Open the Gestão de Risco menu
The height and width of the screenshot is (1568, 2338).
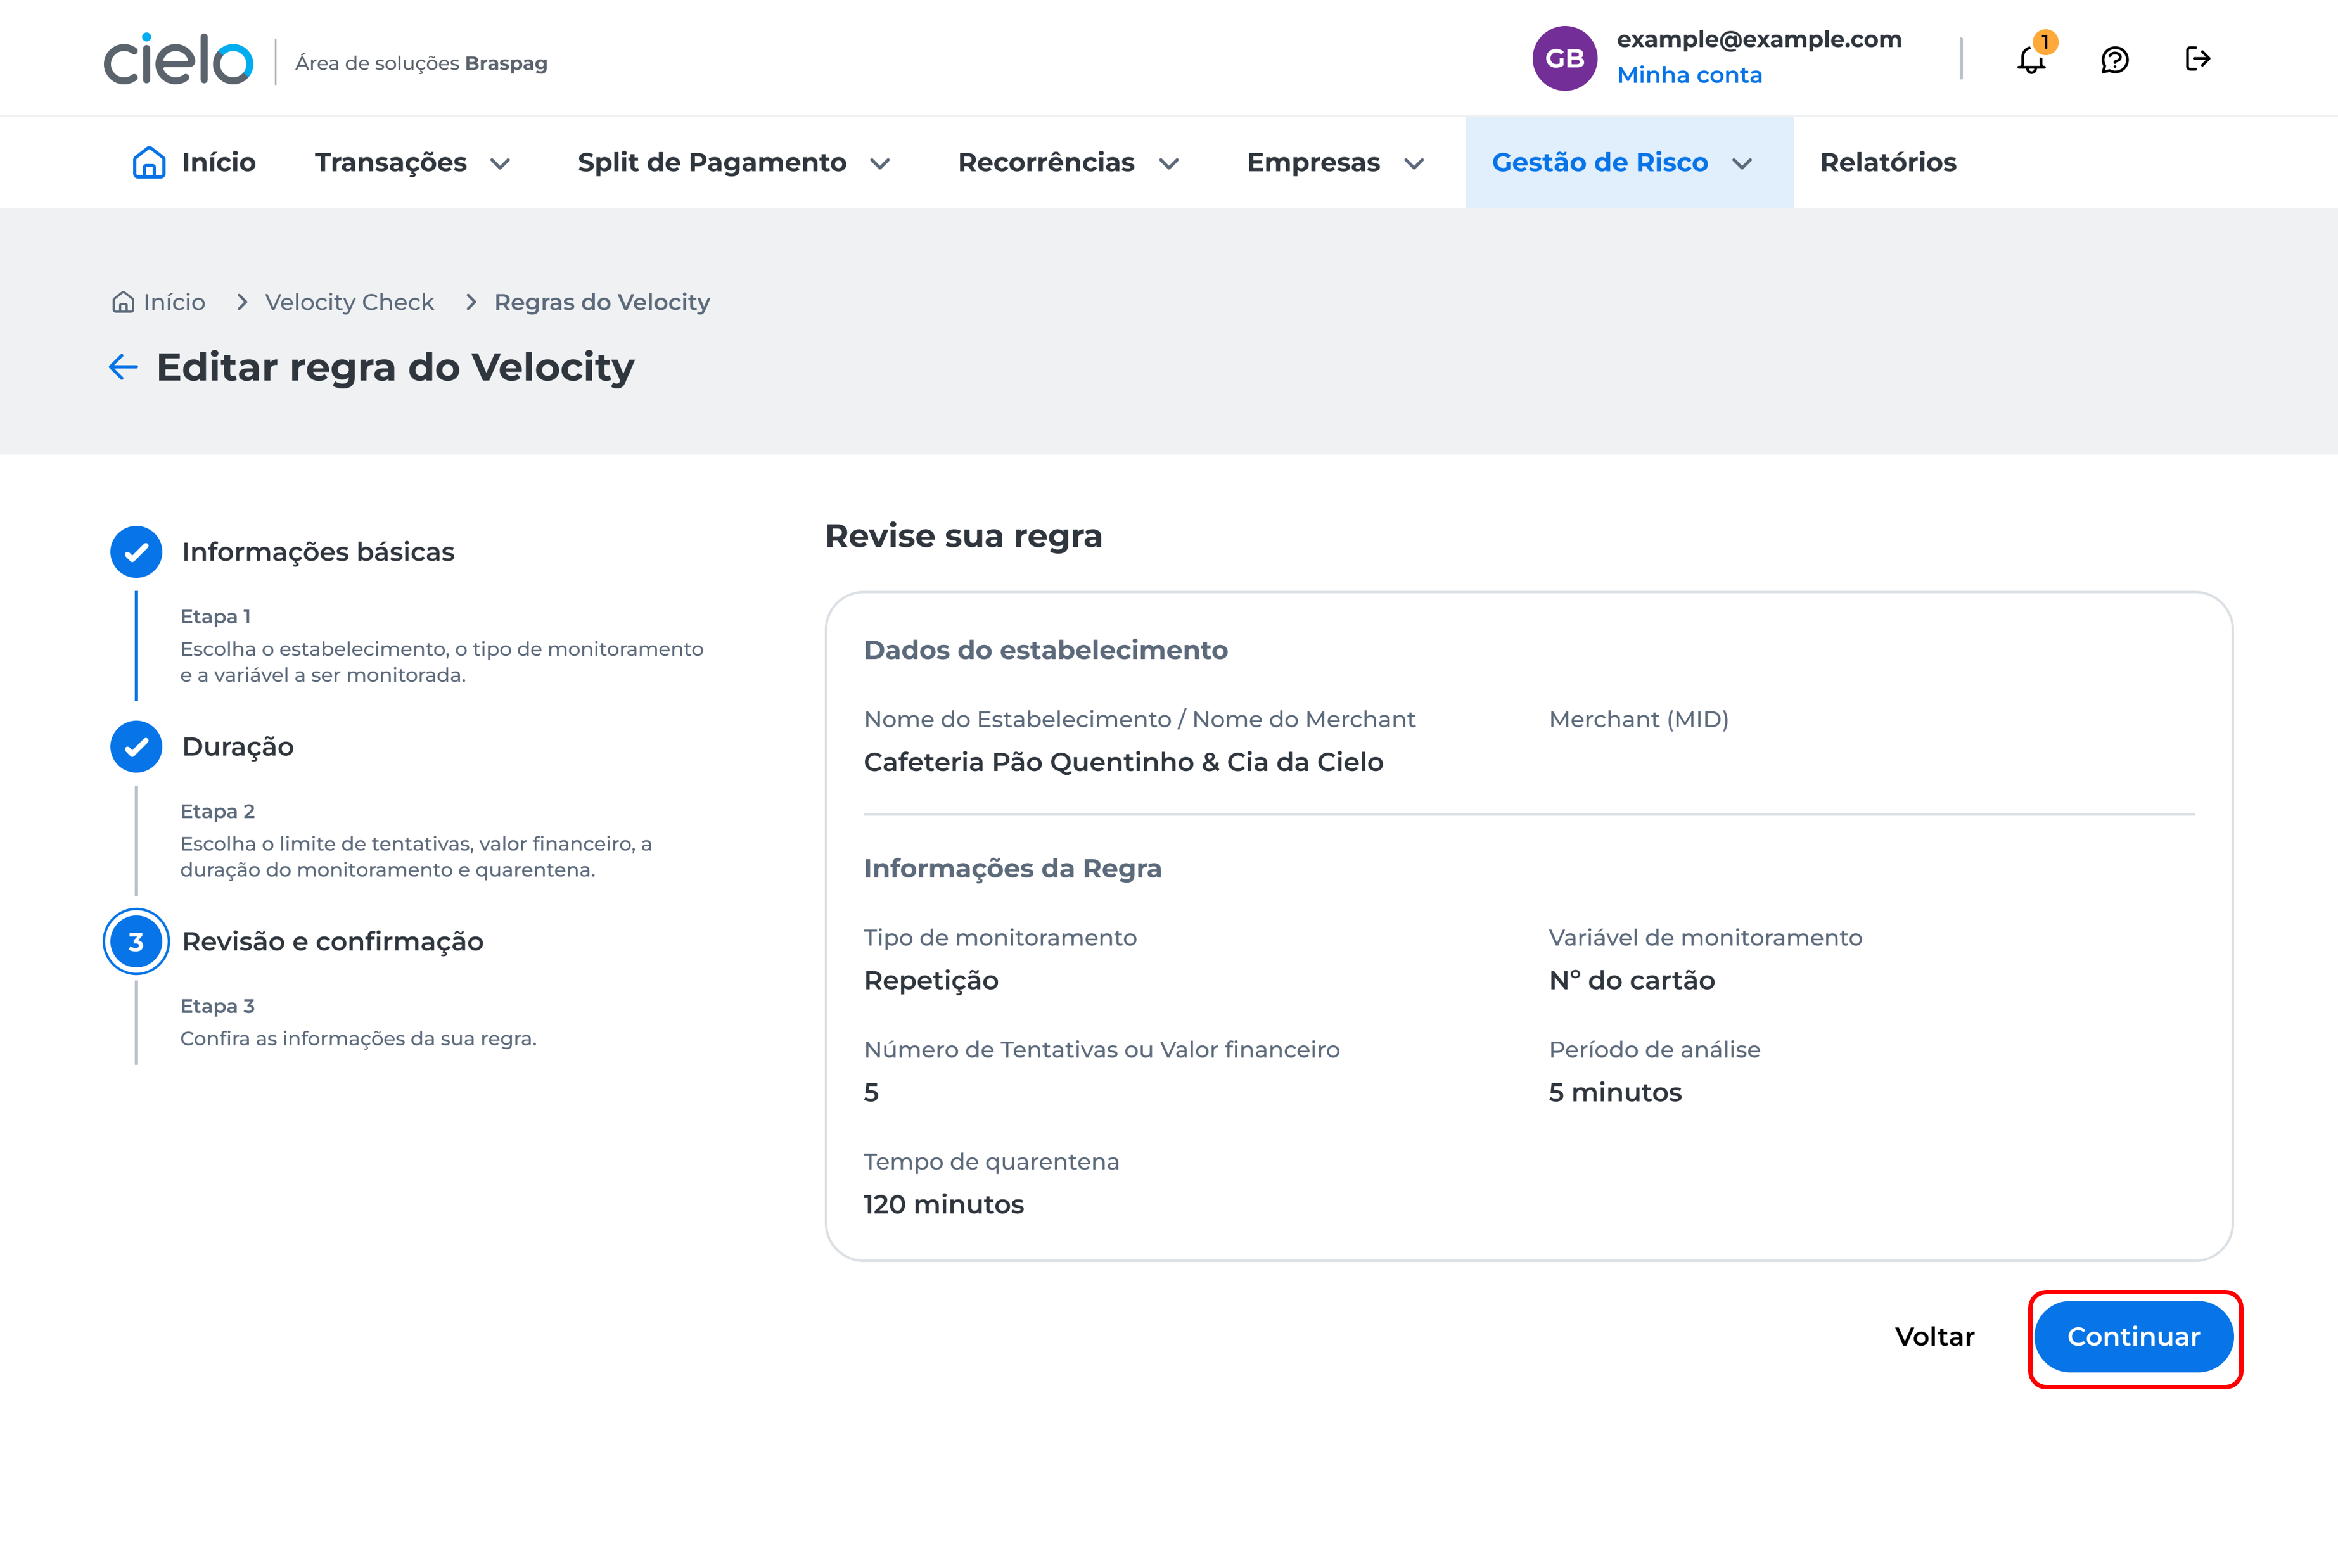[1621, 162]
